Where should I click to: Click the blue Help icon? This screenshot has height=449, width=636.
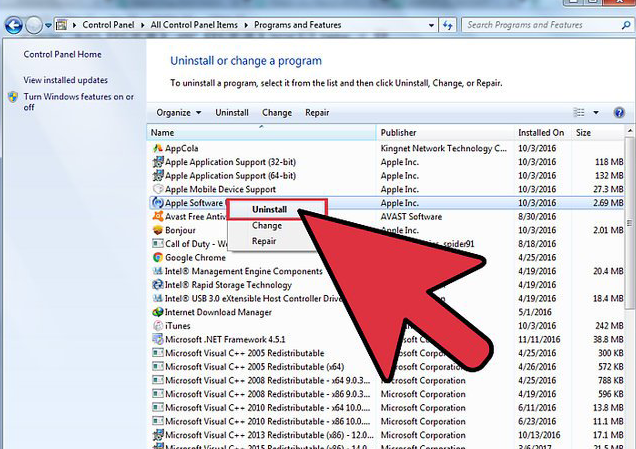[619, 112]
